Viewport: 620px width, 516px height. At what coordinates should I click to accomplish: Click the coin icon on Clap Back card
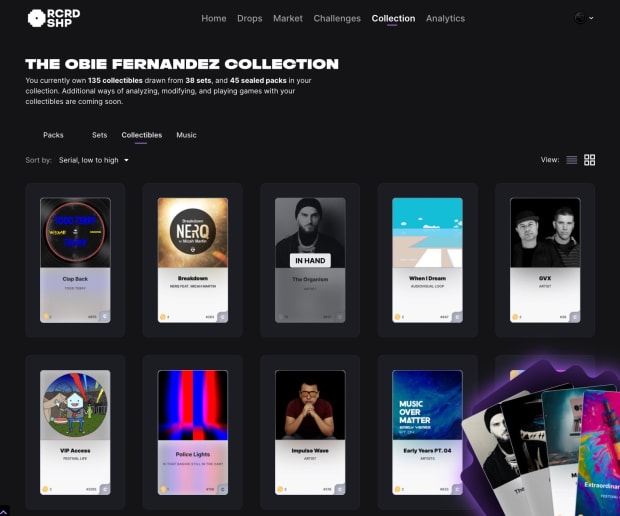click(x=45, y=316)
